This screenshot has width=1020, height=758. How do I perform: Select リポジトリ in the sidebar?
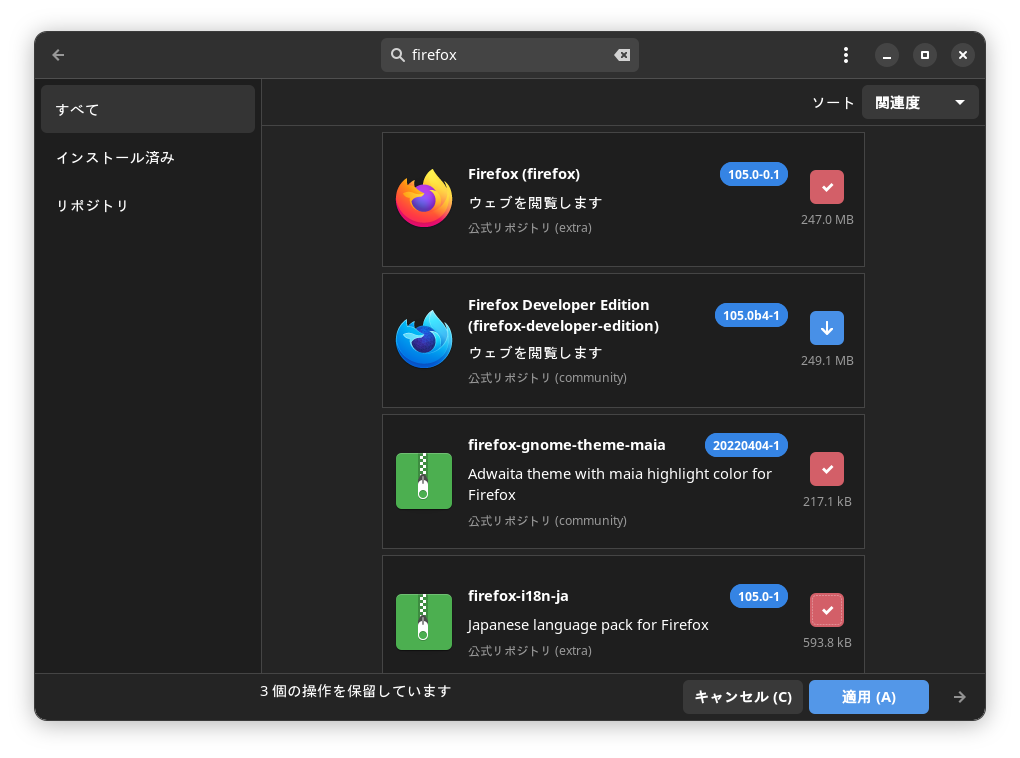coord(148,206)
